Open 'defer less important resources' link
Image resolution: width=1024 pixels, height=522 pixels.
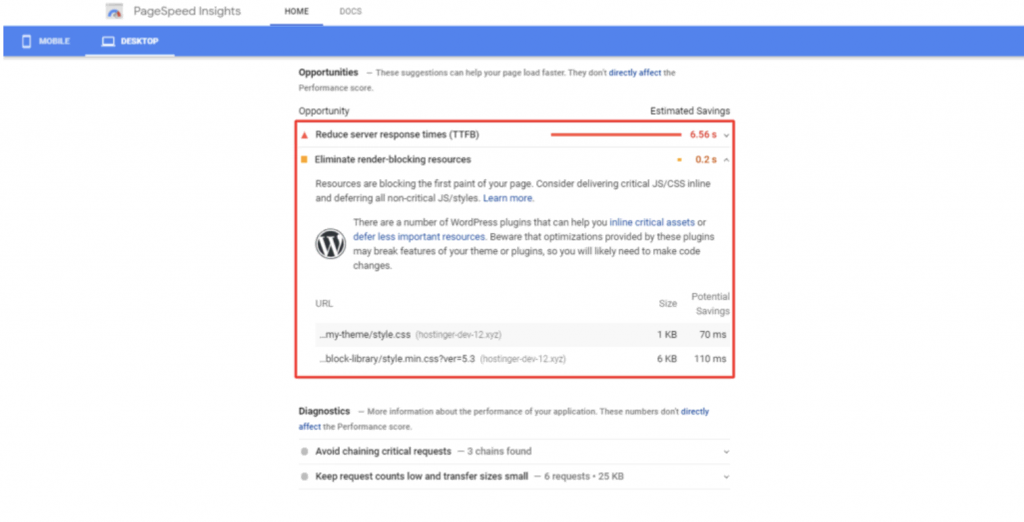tap(419, 237)
